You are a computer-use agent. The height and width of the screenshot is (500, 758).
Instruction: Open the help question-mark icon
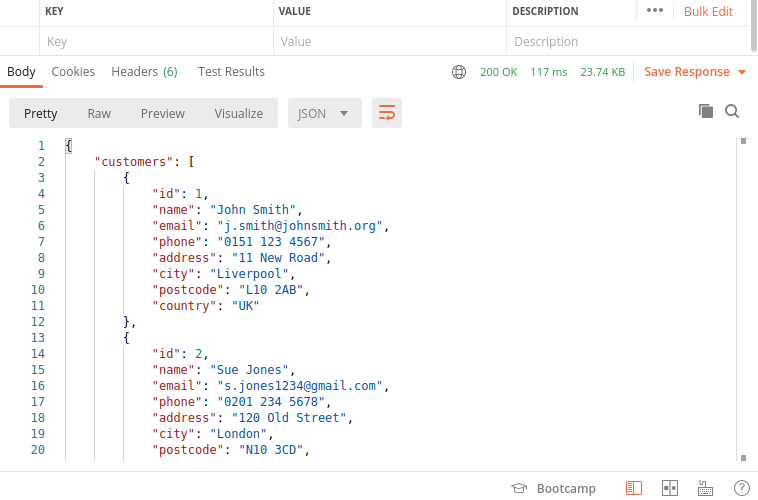tap(741, 488)
